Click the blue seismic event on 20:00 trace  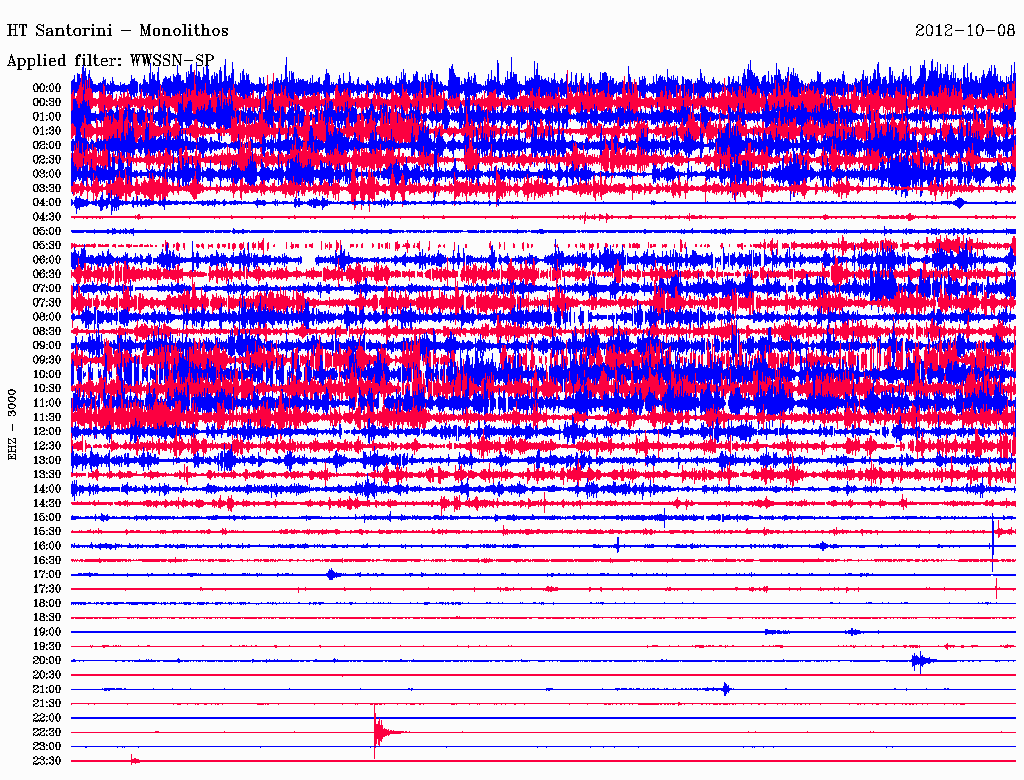click(920, 660)
